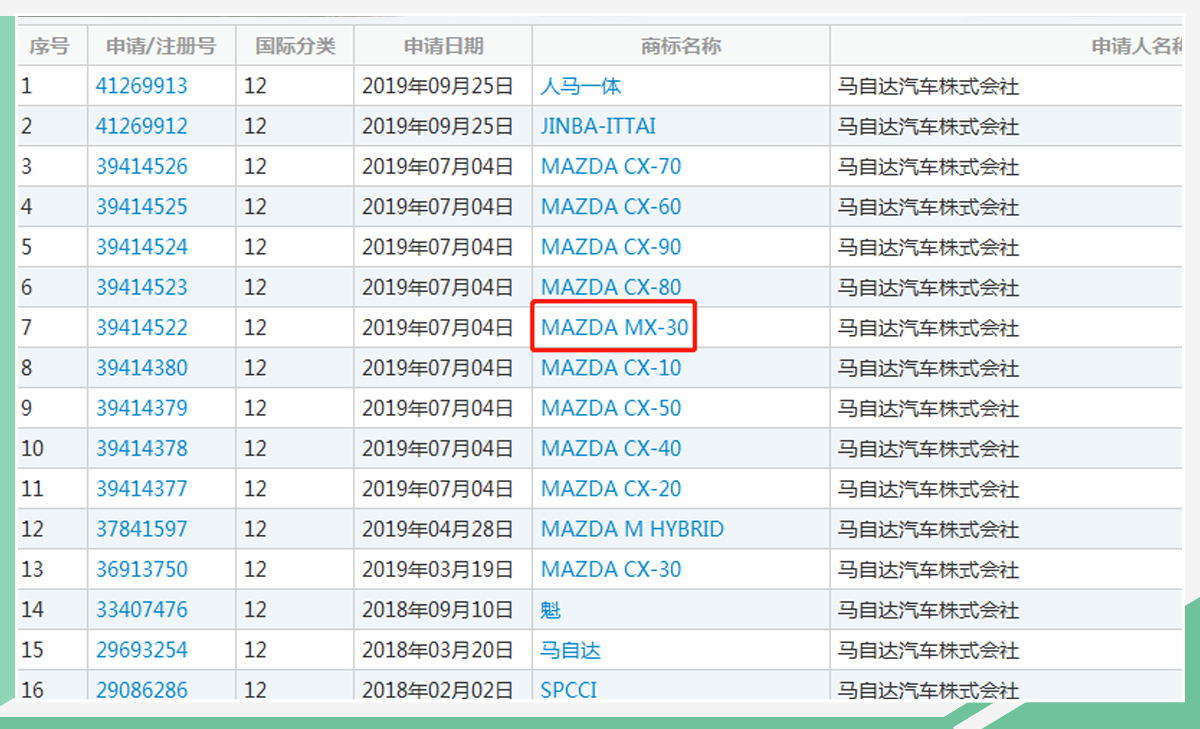Open registration number 39414379 link
Screen dimensions: 1200x729
141,408
